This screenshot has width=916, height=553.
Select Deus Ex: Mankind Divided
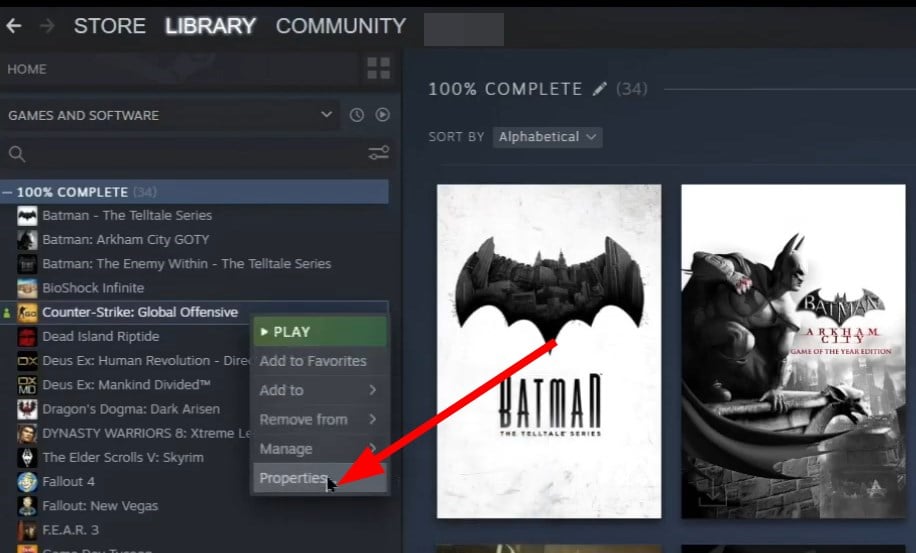pyautogui.click(x=126, y=385)
